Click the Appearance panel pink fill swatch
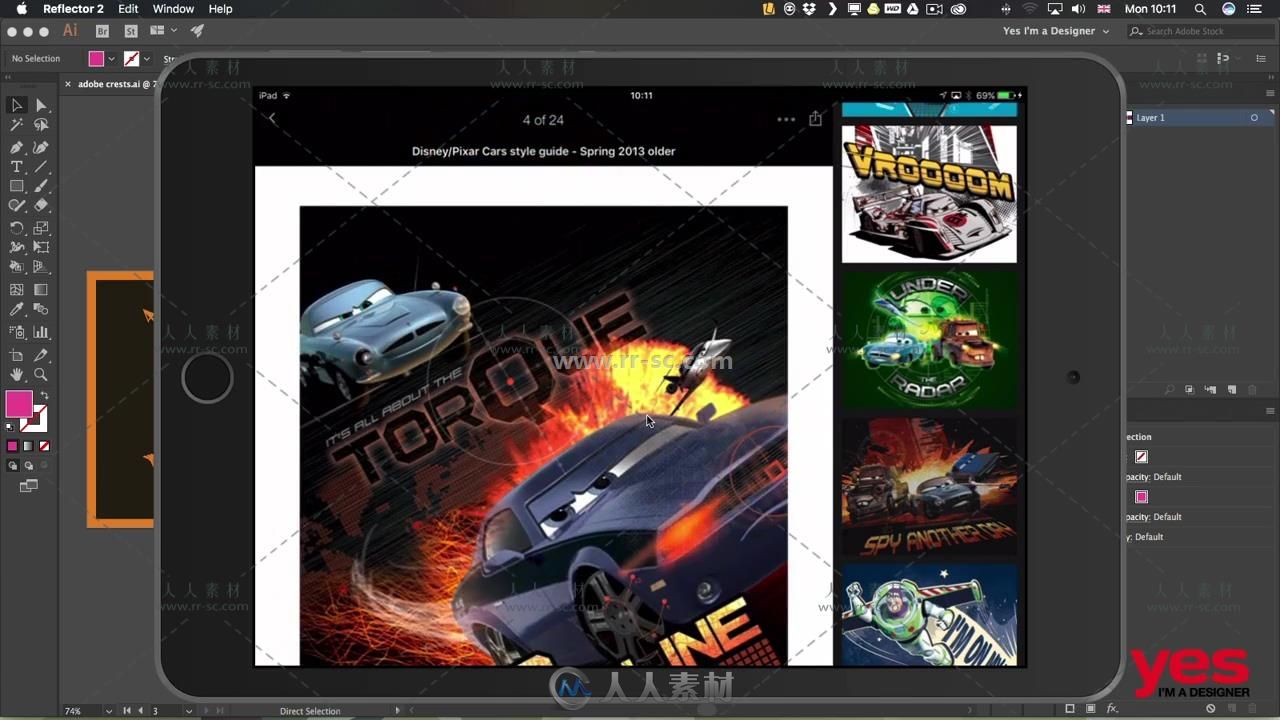The width and height of the screenshot is (1280, 720). (x=1141, y=497)
